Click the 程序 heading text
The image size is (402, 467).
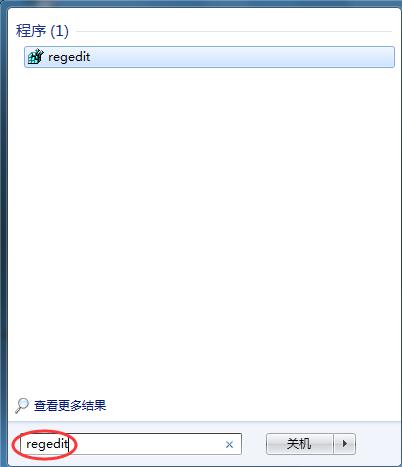click(x=31, y=31)
